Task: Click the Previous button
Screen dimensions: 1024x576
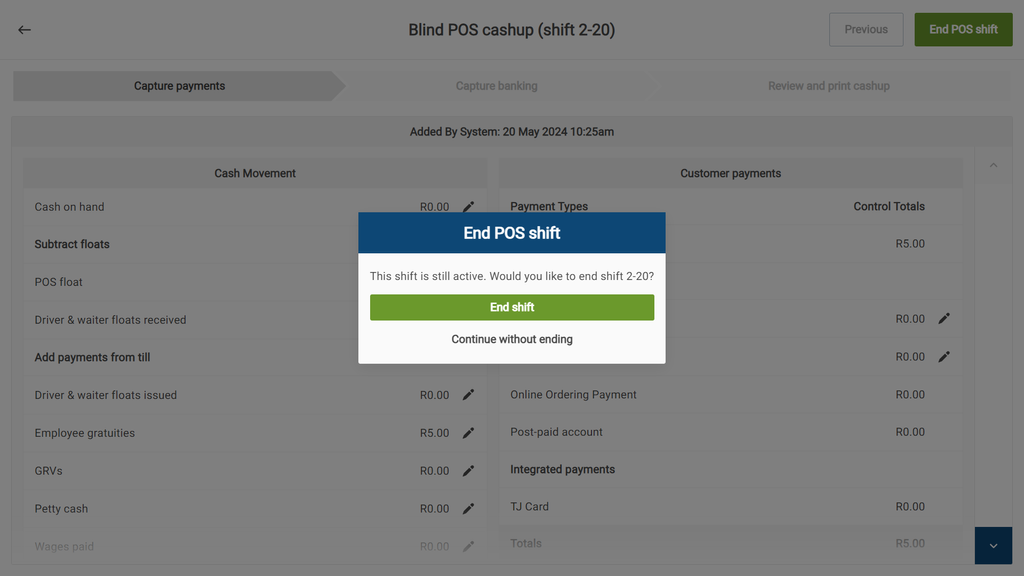Action: (866, 30)
